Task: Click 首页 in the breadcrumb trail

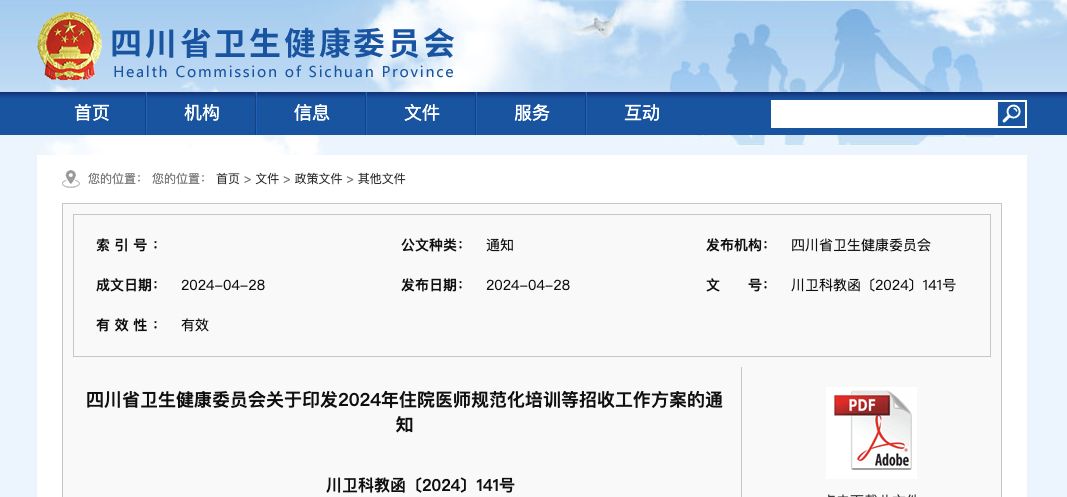Action: click(228, 179)
